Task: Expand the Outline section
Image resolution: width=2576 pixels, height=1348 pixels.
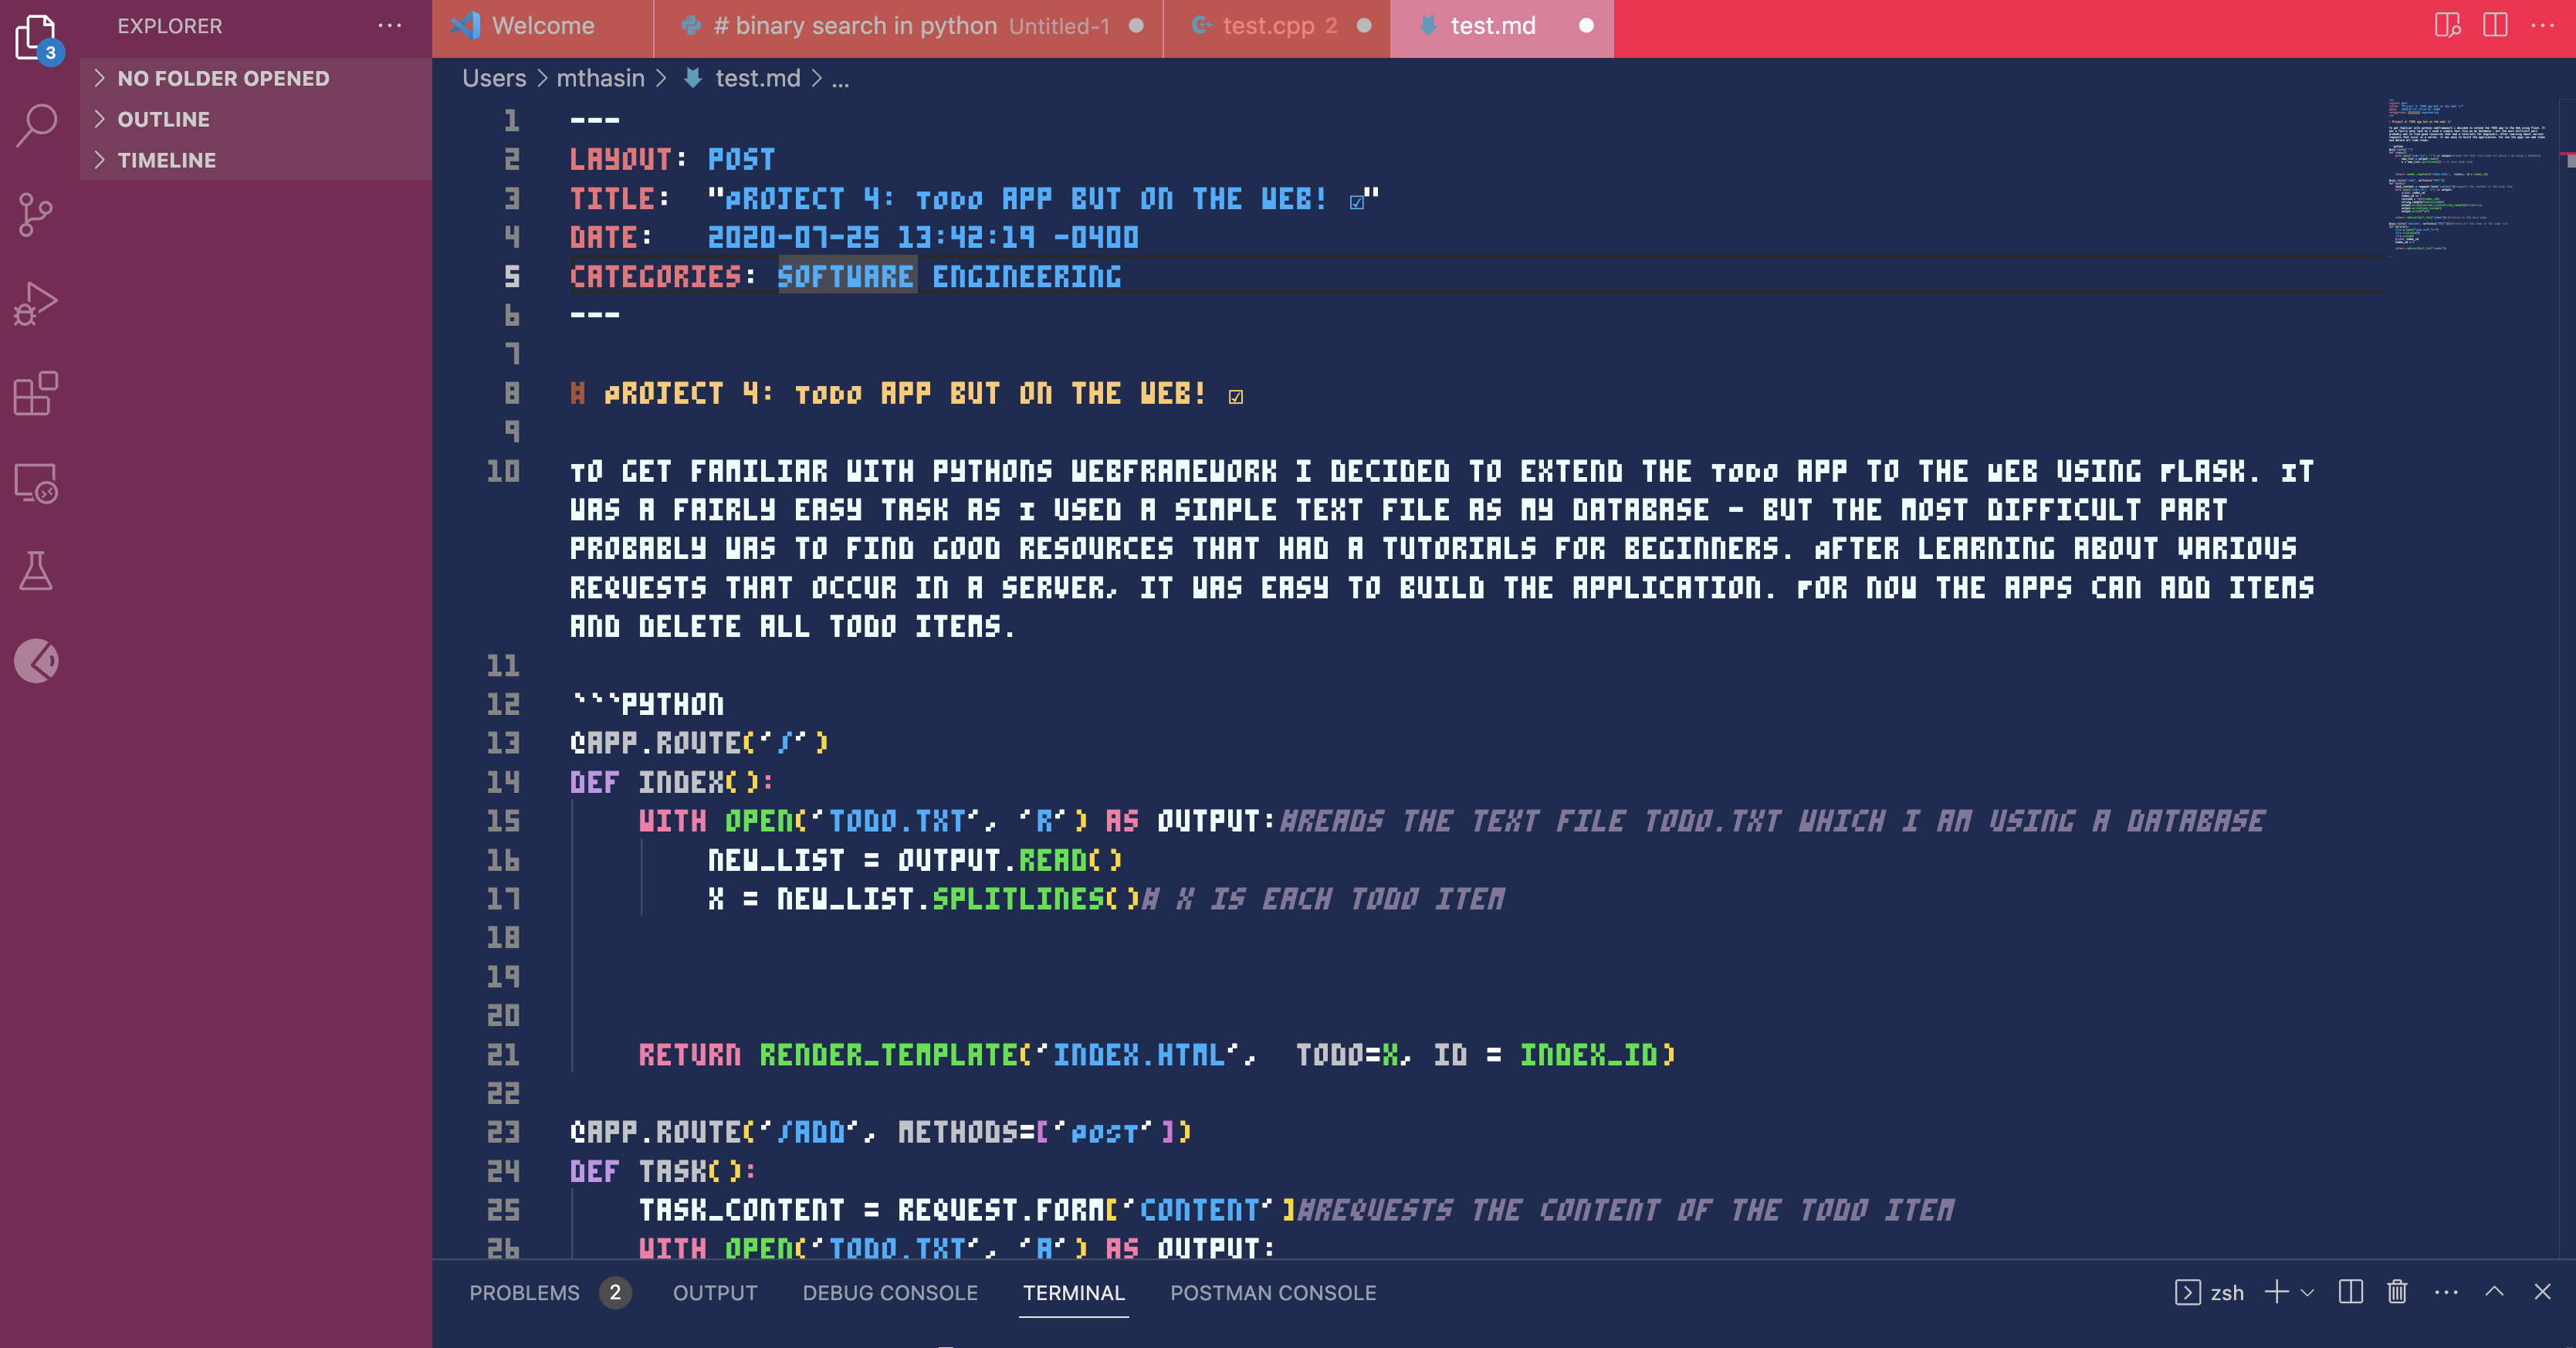Action: pos(256,119)
